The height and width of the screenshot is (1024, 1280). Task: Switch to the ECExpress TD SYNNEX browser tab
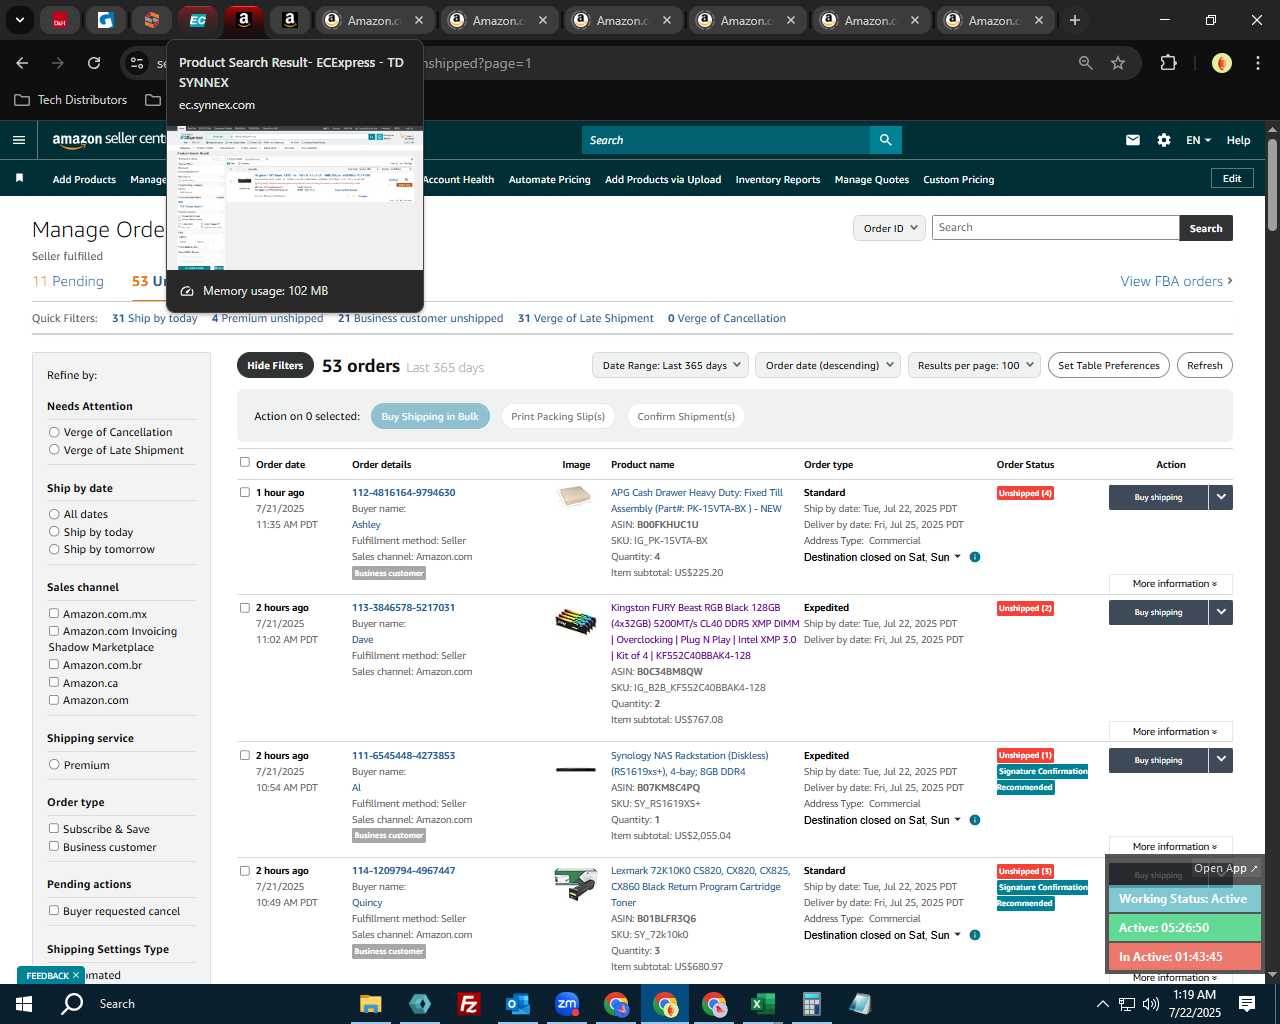(x=198, y=20)
